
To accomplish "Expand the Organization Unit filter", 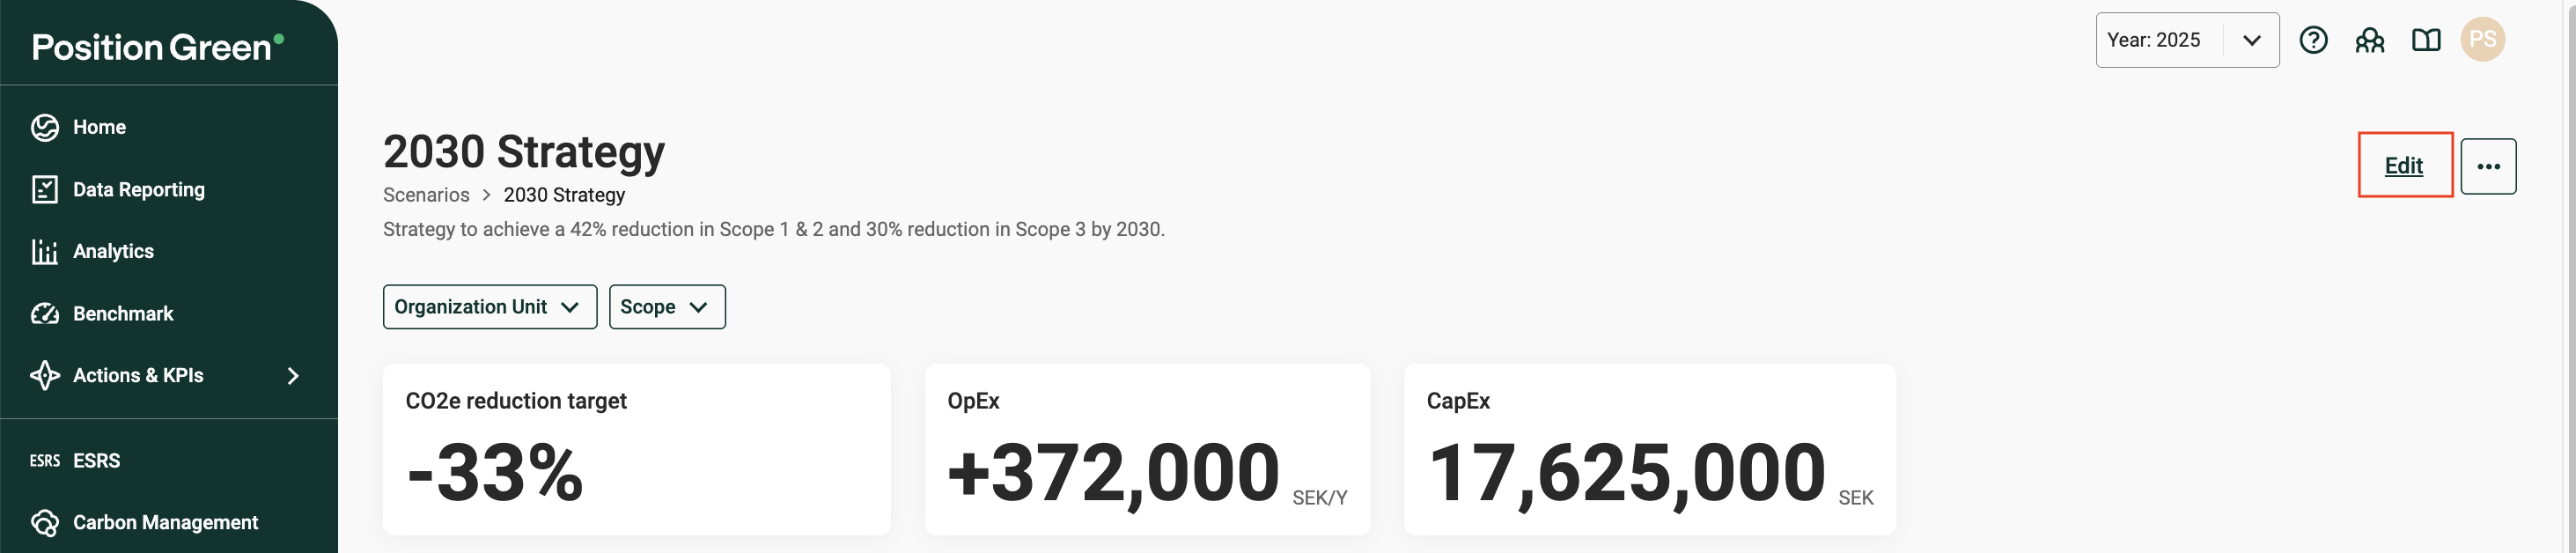I will [x=489, y=307].
